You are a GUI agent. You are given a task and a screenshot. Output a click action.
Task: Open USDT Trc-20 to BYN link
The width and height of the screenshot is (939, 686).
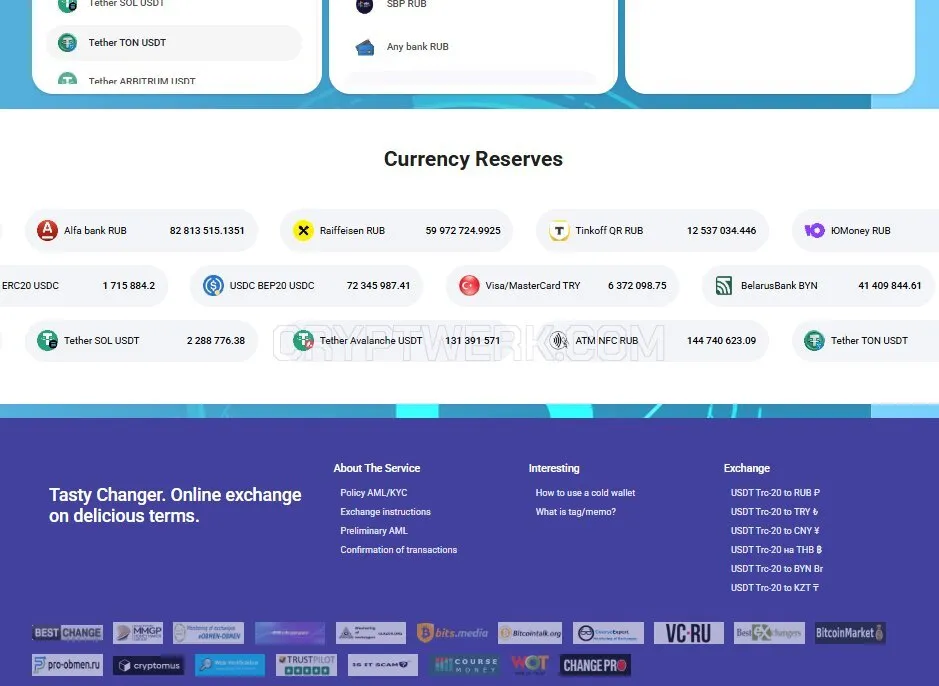[x=777, y=569]
